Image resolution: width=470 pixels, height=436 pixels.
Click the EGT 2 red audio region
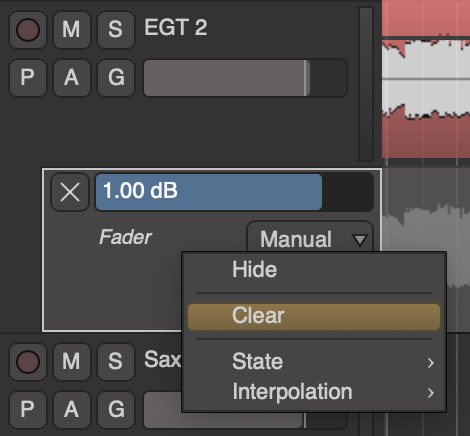pyautogui.click(x=426, y=79)
